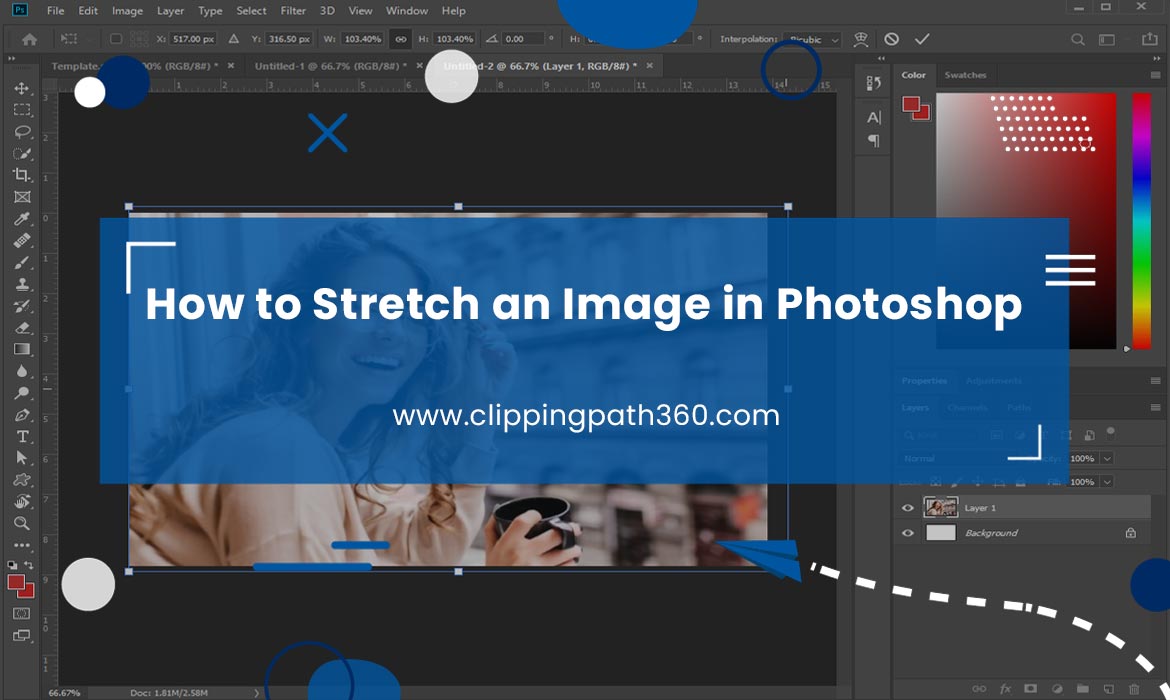
Task: Reset default foreground and background colors
Action: click(13, 565)
